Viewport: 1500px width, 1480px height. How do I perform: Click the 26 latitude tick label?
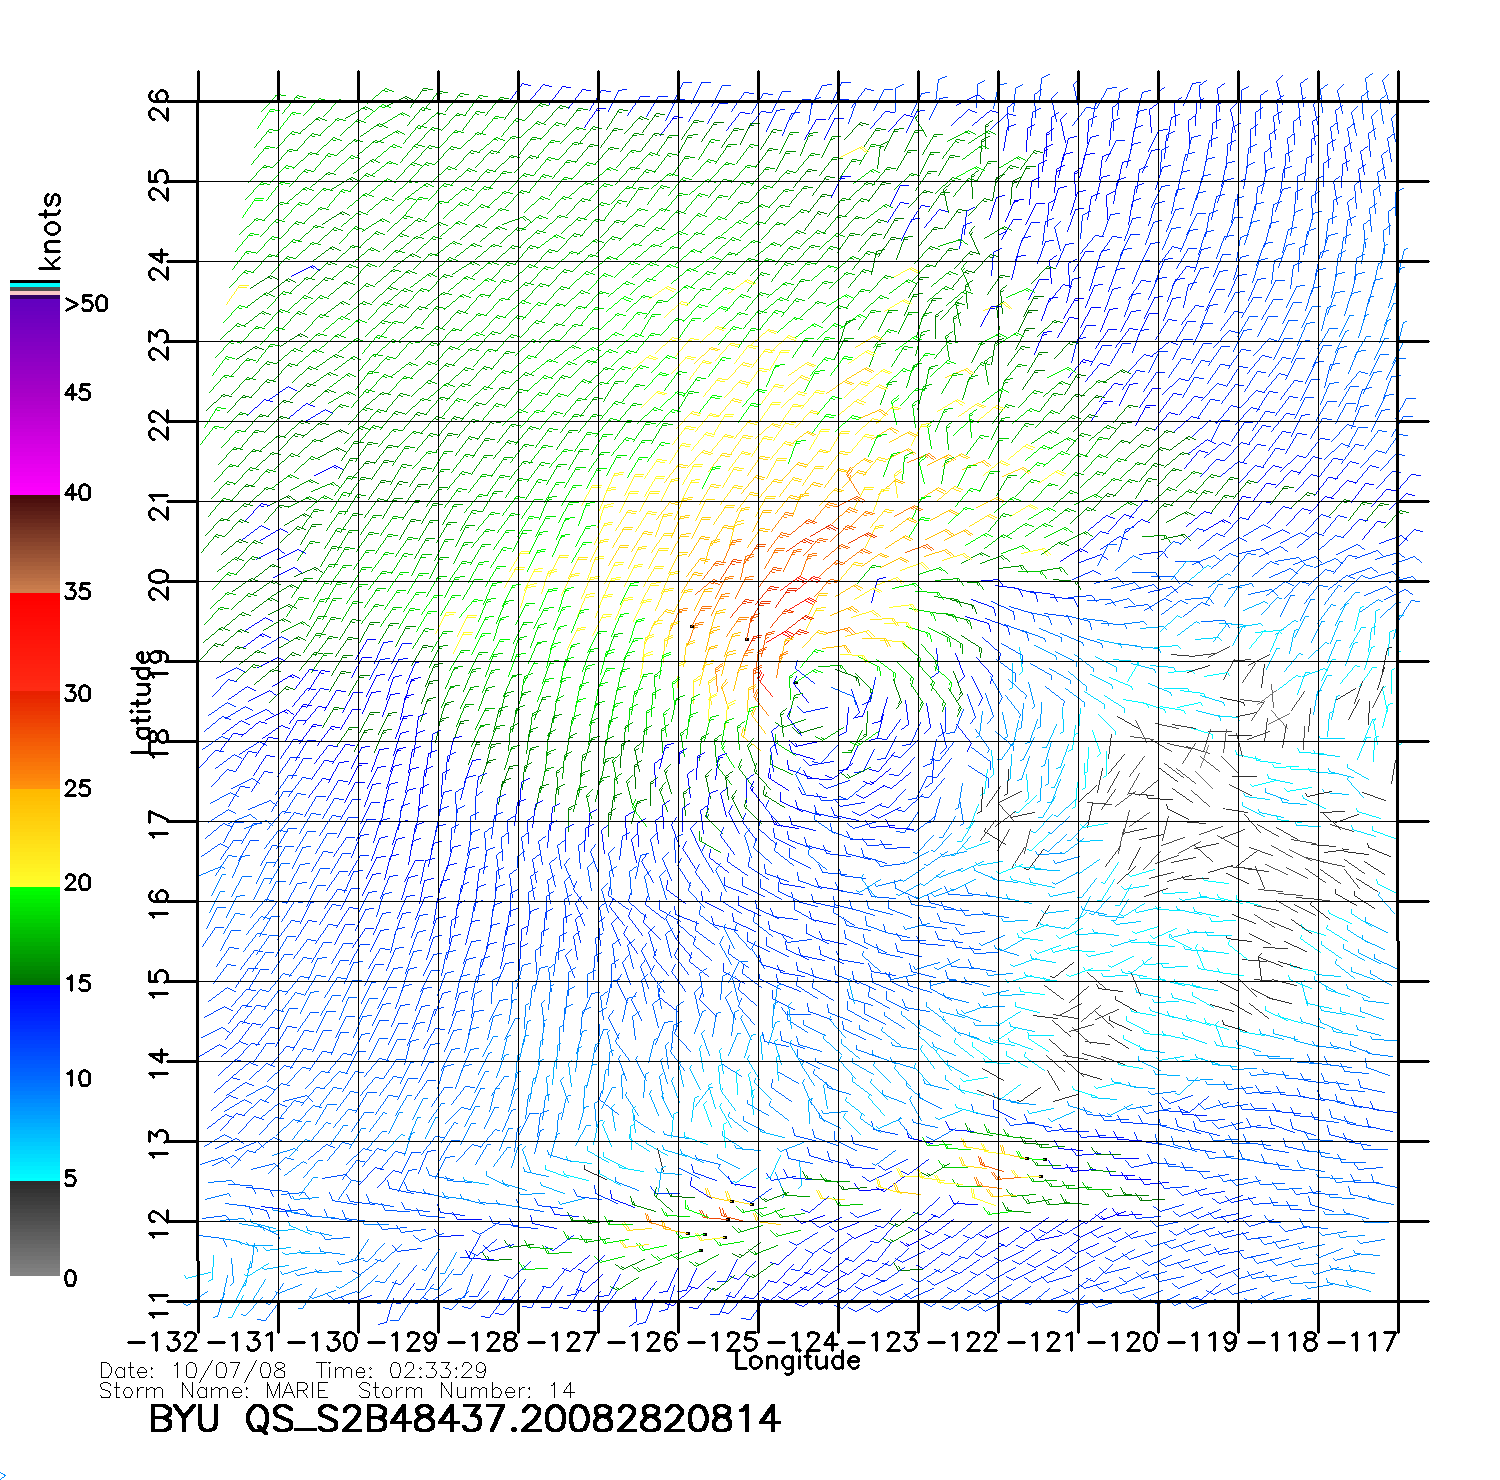(x=160, y=104)
